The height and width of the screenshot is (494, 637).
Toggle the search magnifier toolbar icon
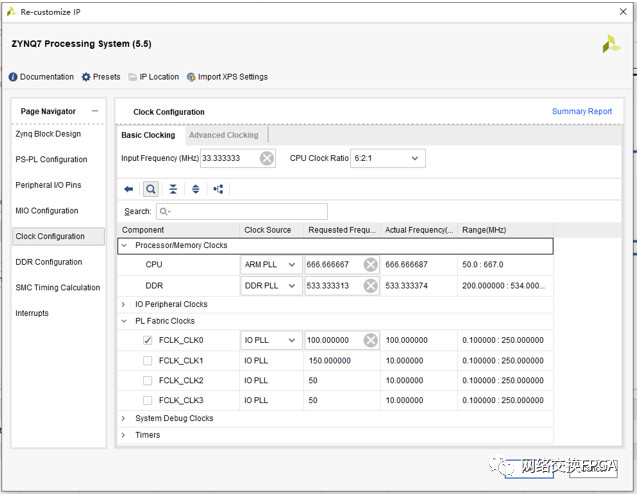tap(150, 189)
